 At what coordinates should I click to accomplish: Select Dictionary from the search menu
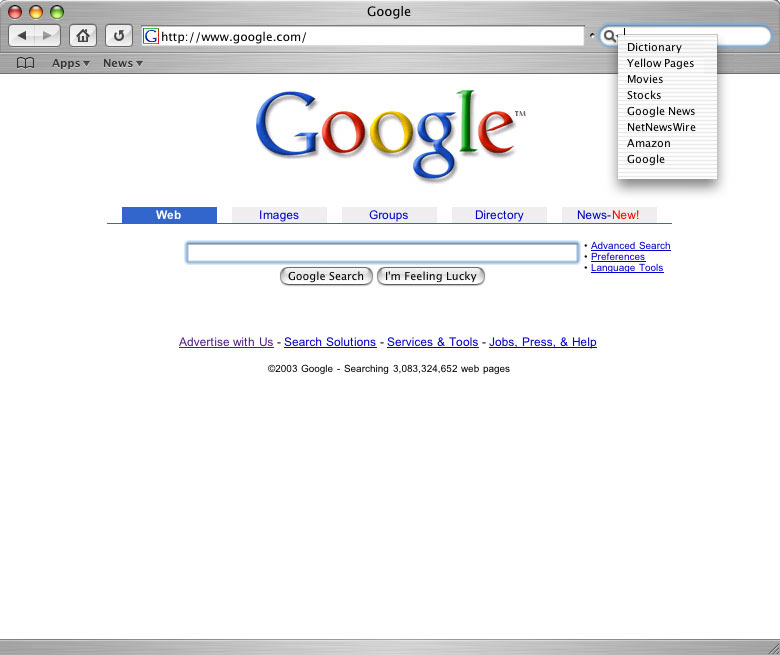pos(654,47)
